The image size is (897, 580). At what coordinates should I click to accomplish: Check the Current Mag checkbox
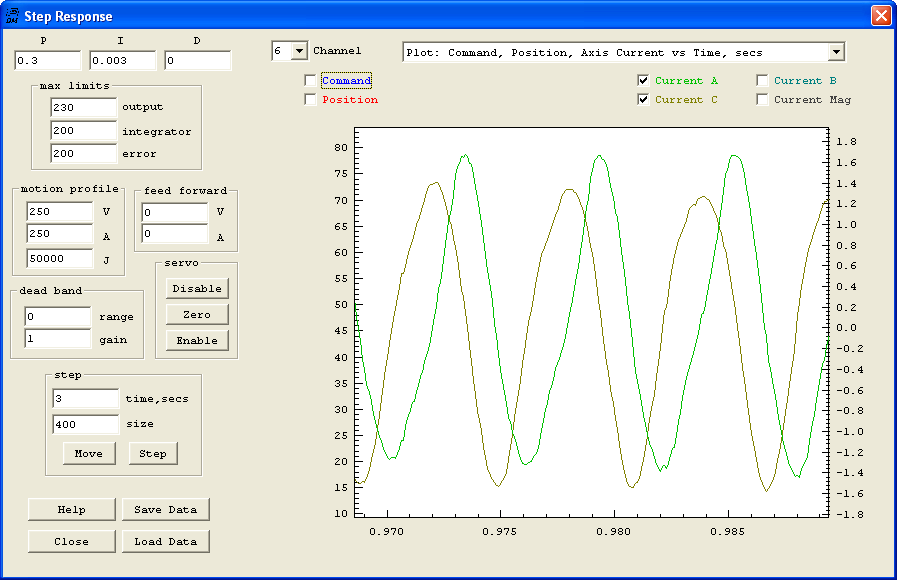pyautogui.click(x=763, y=100)
